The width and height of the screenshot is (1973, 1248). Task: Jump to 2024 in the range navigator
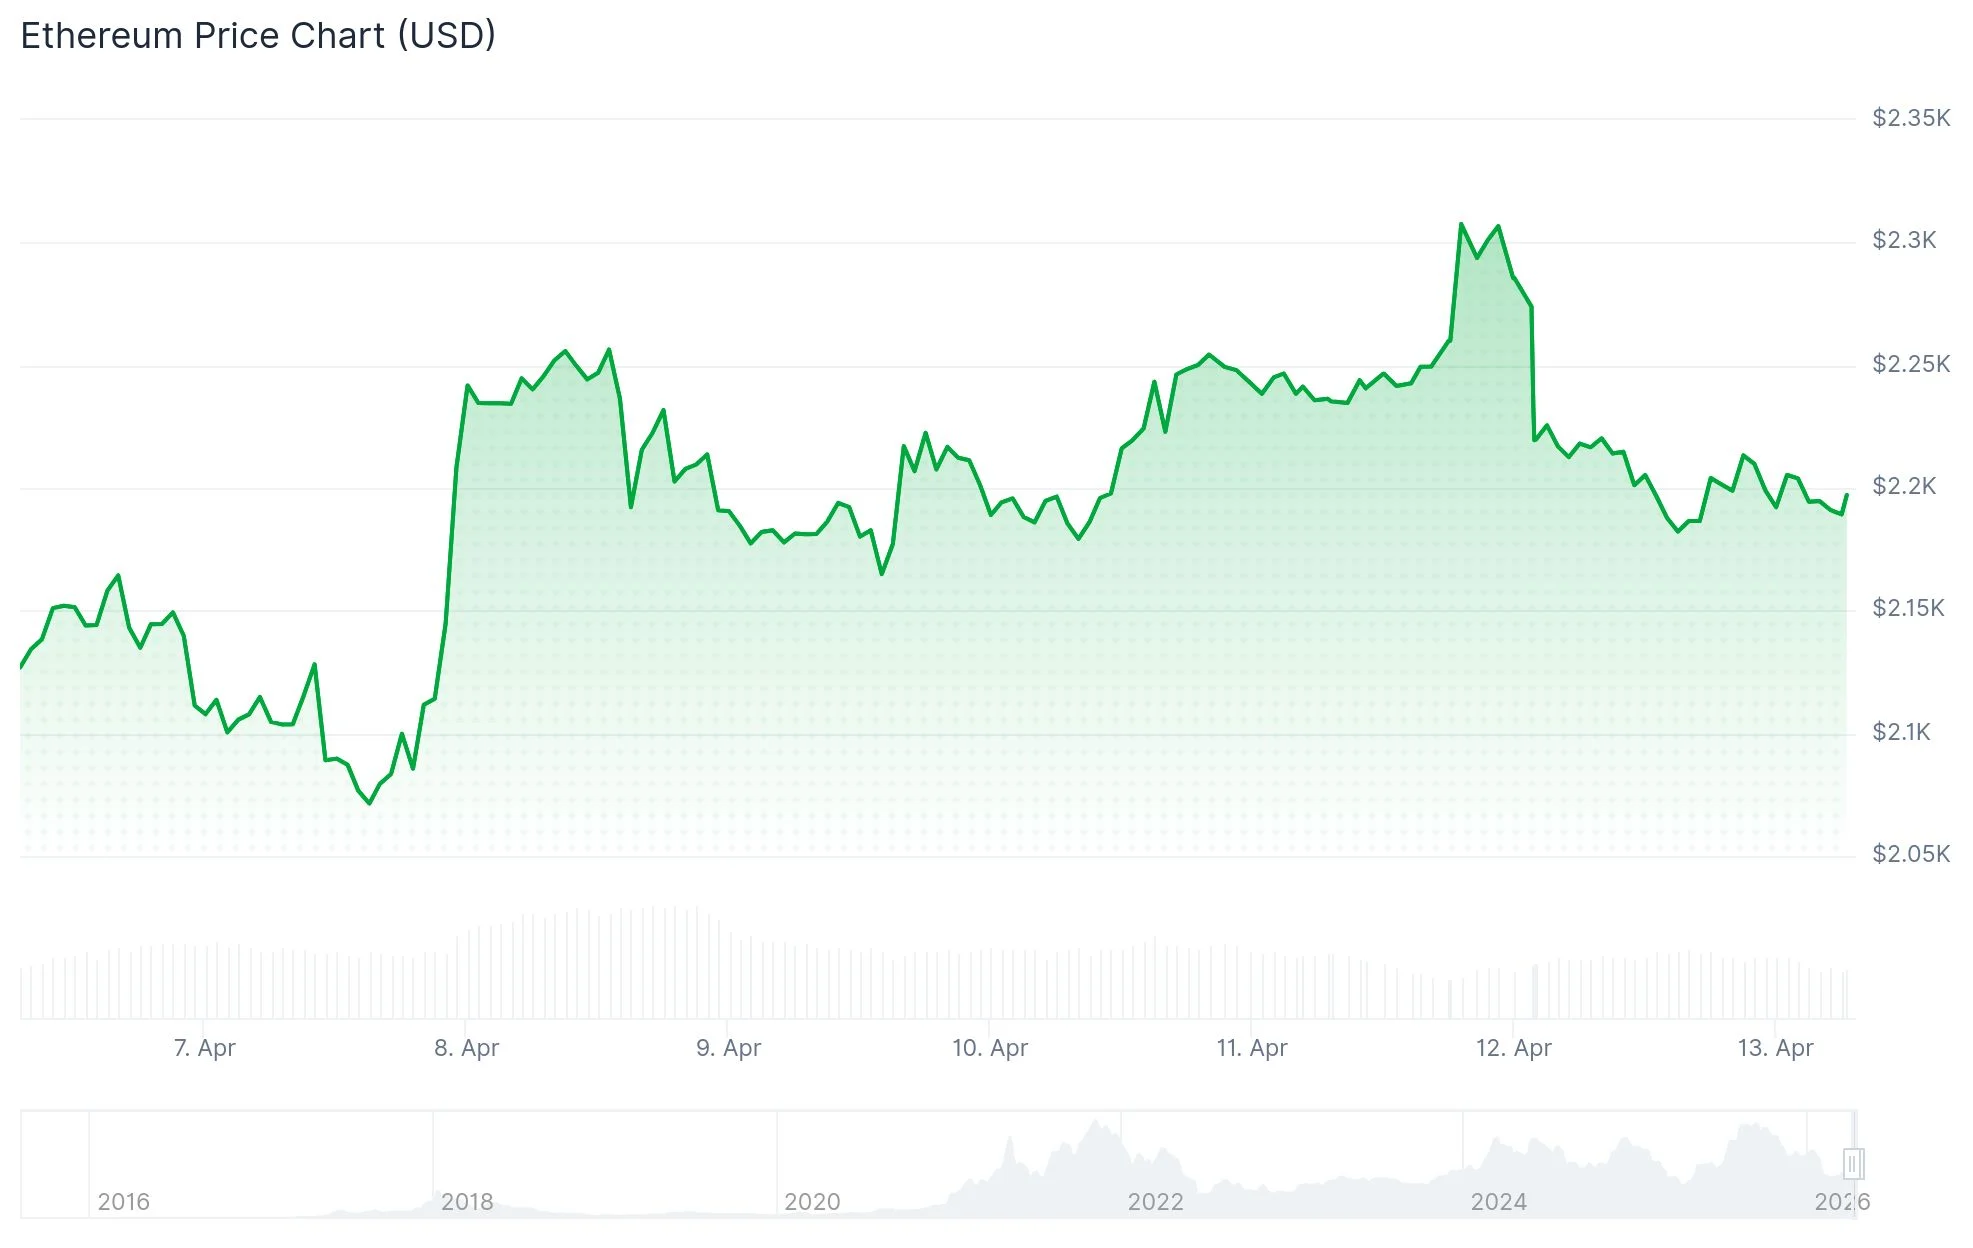(1498, 1201)
